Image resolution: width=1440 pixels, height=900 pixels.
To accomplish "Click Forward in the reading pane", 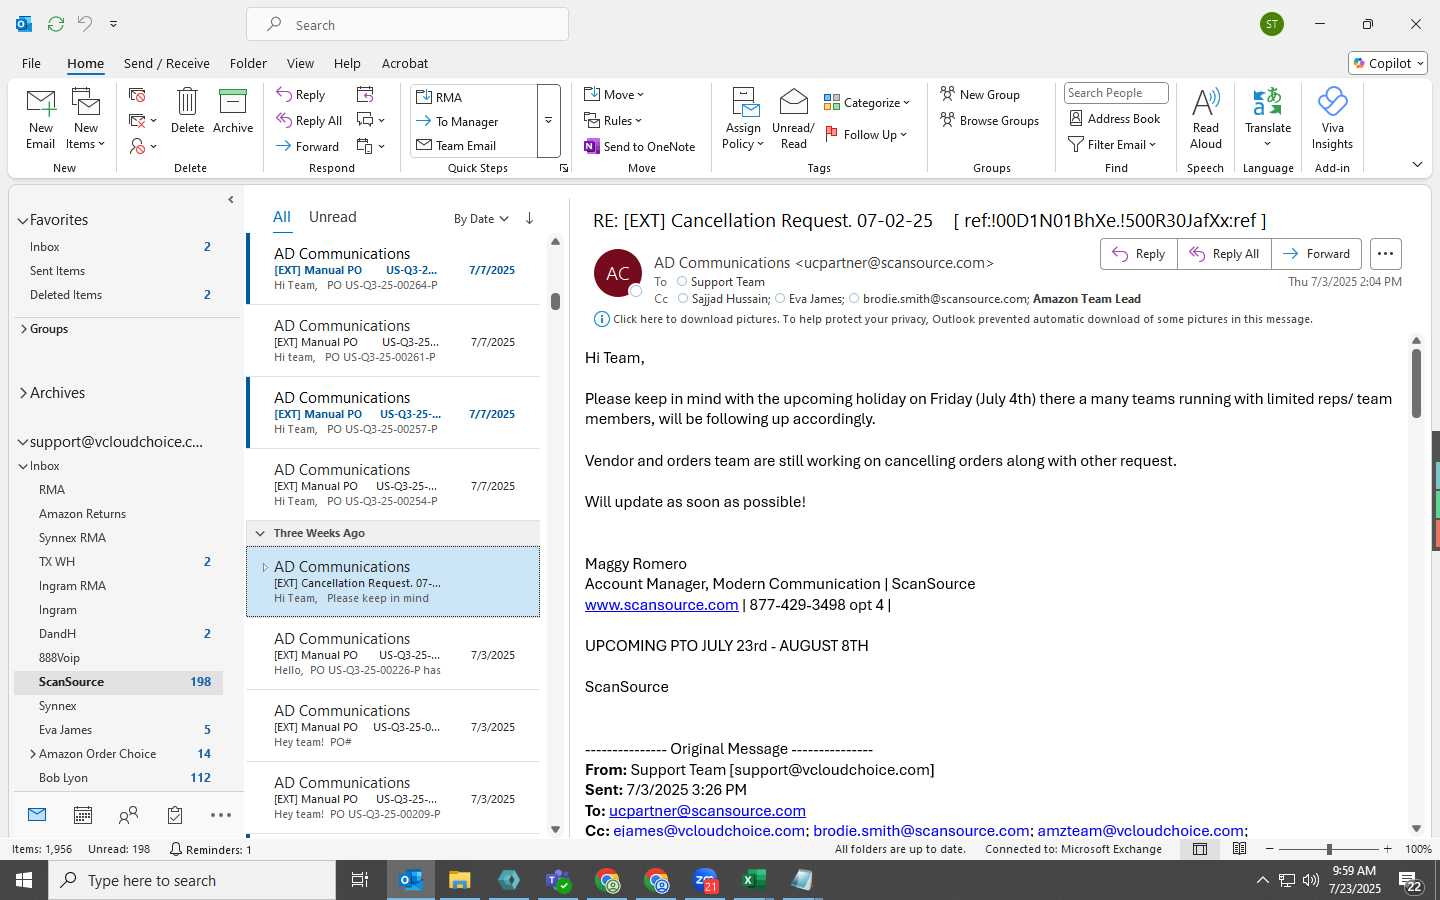I will click(x=1316, y=254).
